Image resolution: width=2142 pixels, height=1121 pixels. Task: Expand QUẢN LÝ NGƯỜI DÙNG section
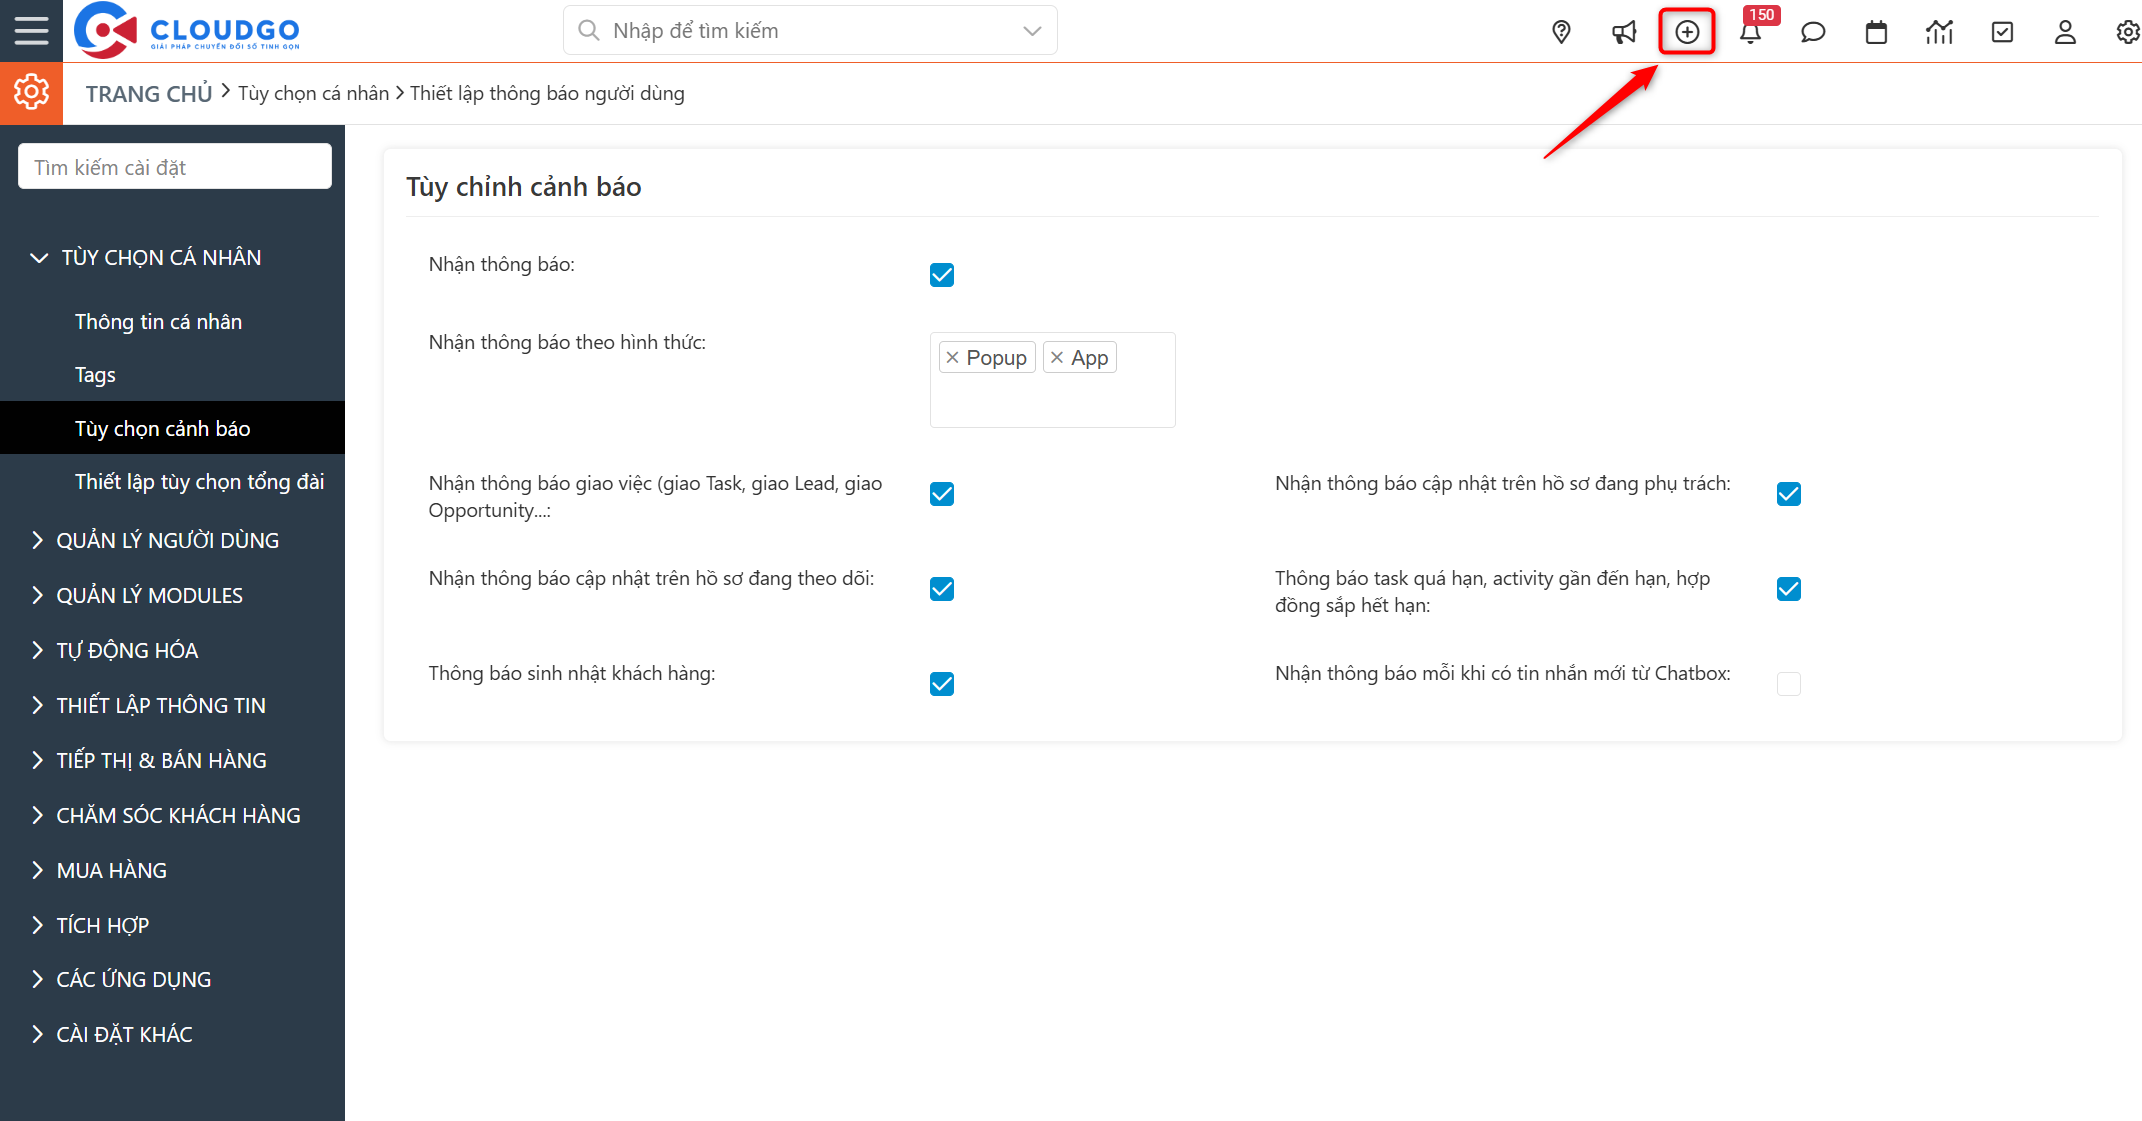[167, 540]
